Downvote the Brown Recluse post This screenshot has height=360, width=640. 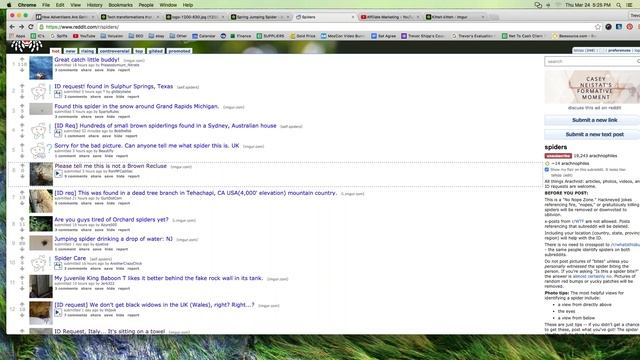(22, 176)
